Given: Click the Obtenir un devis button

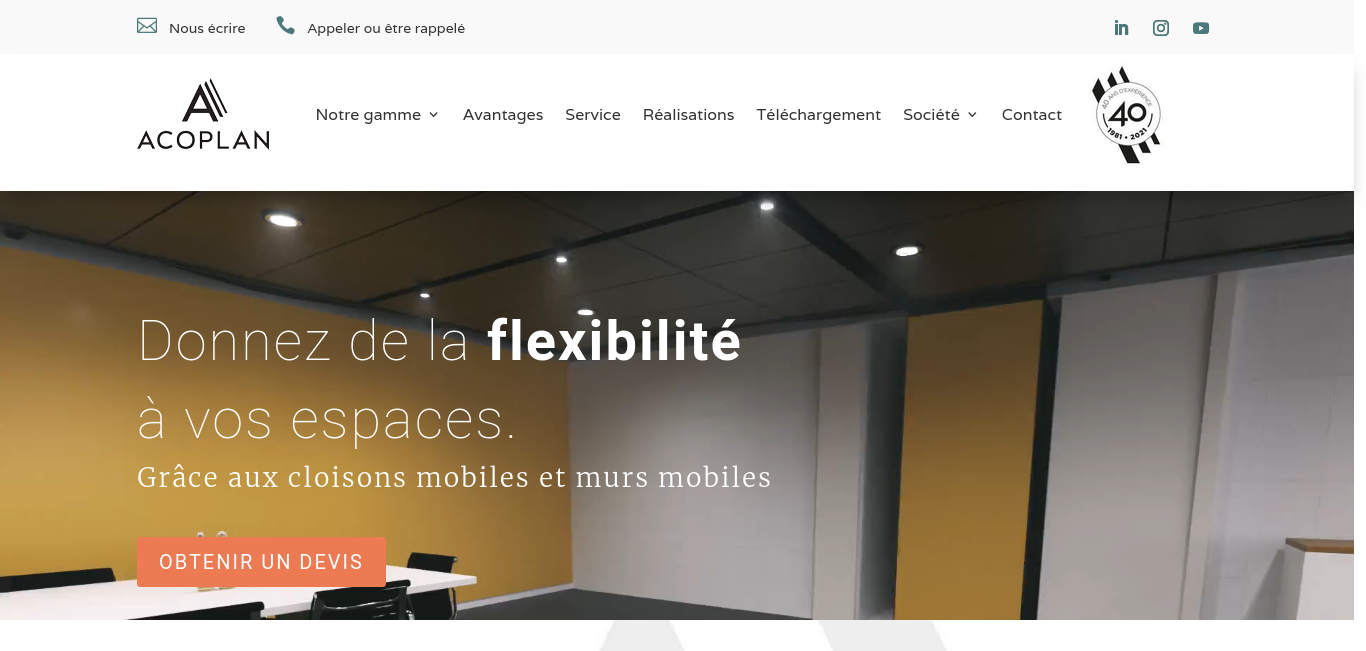Looking at the screenshot, I should coord(261,562).
